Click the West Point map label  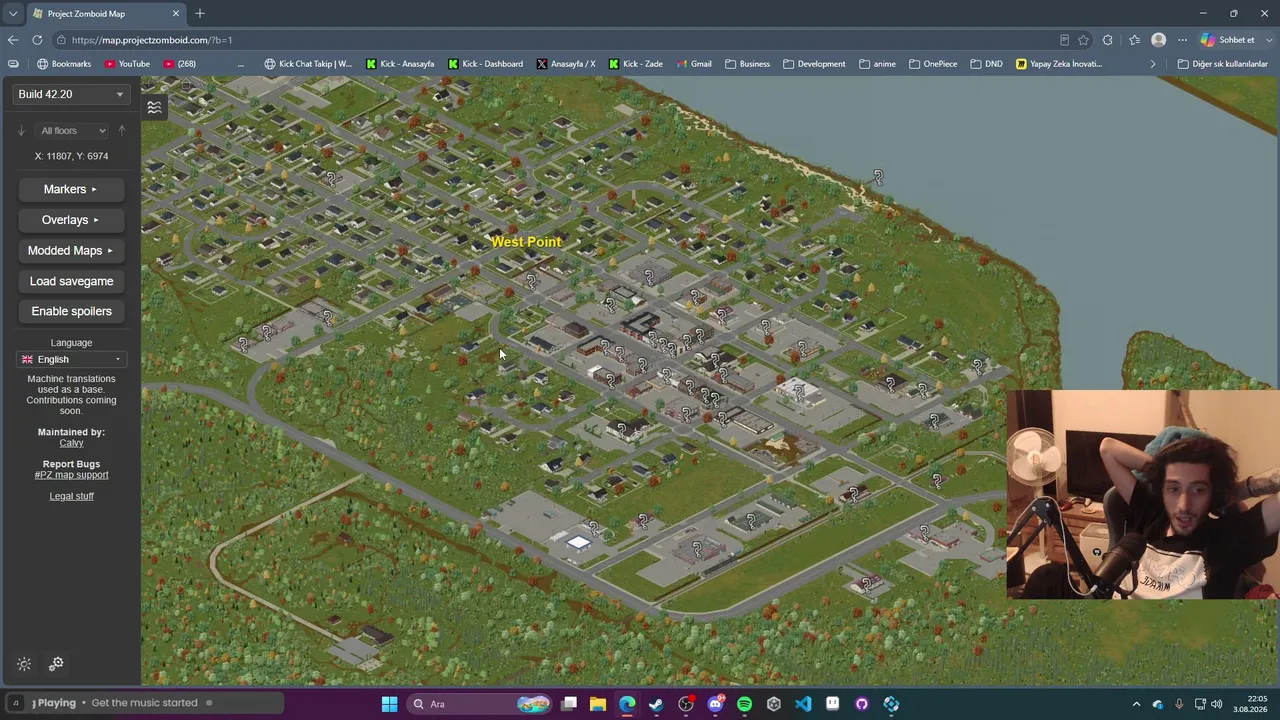tap(526, 242)
